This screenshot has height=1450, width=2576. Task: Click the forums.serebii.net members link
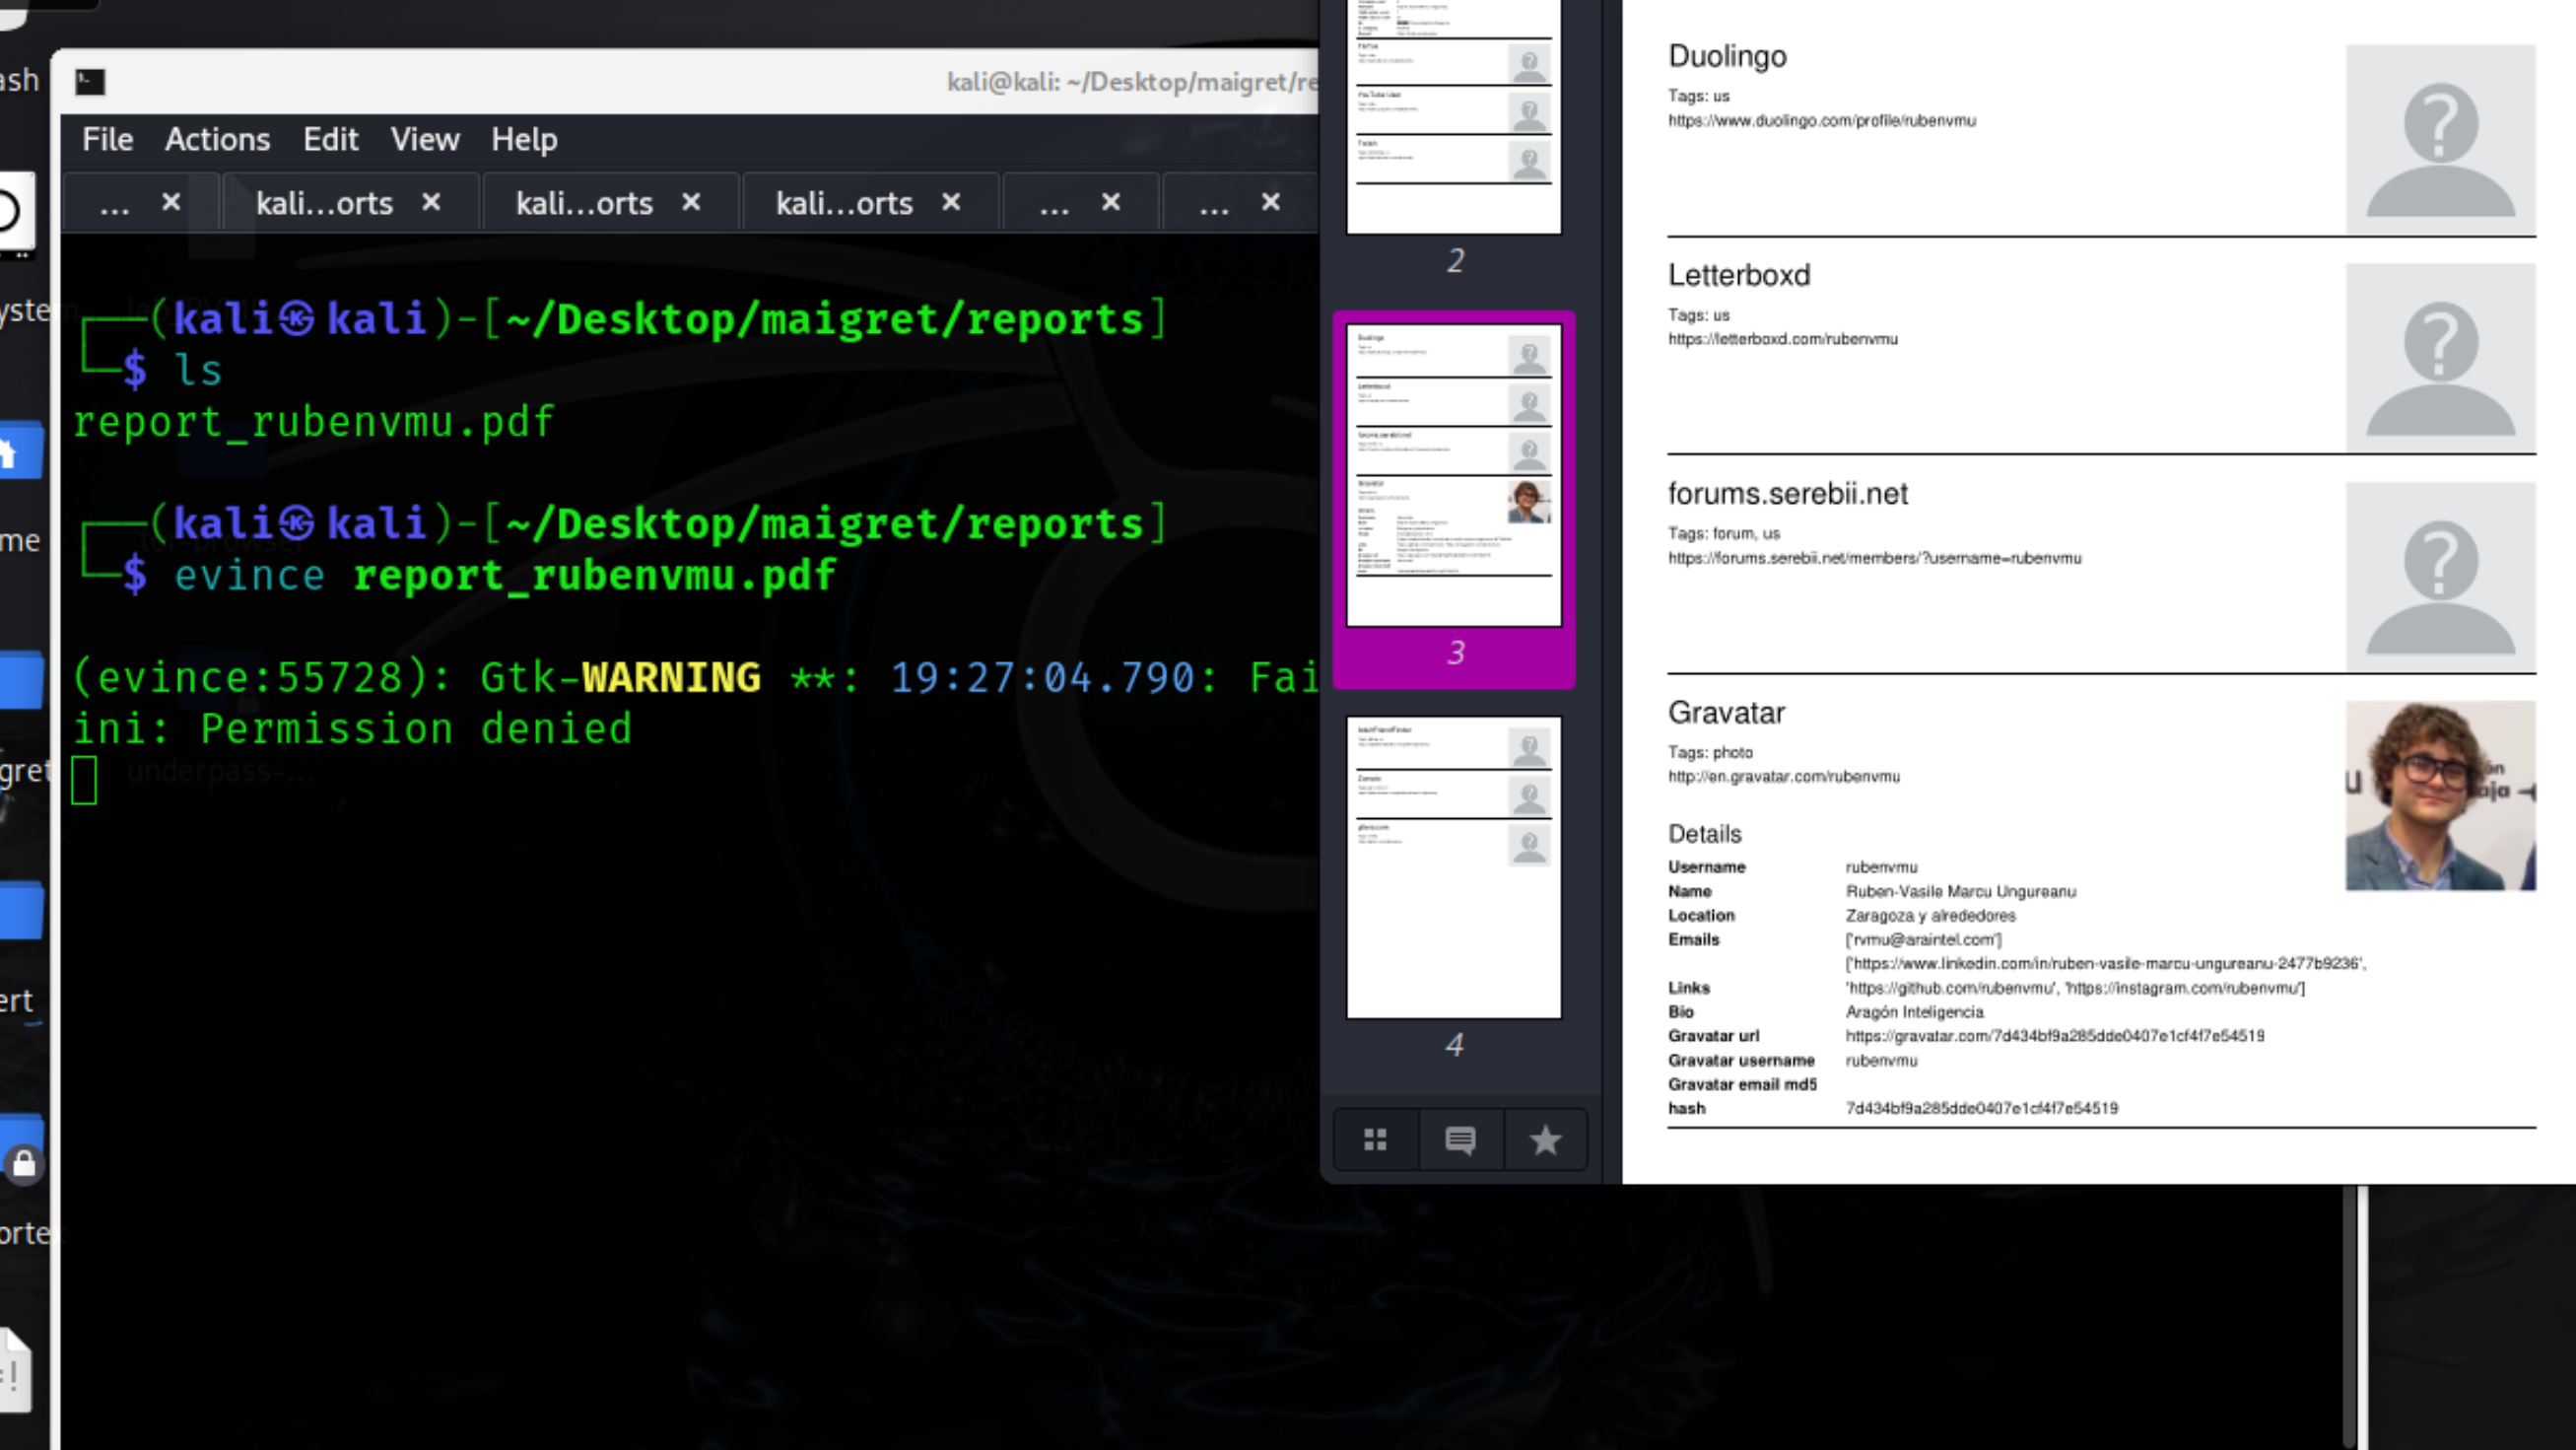click(1874, 558)
